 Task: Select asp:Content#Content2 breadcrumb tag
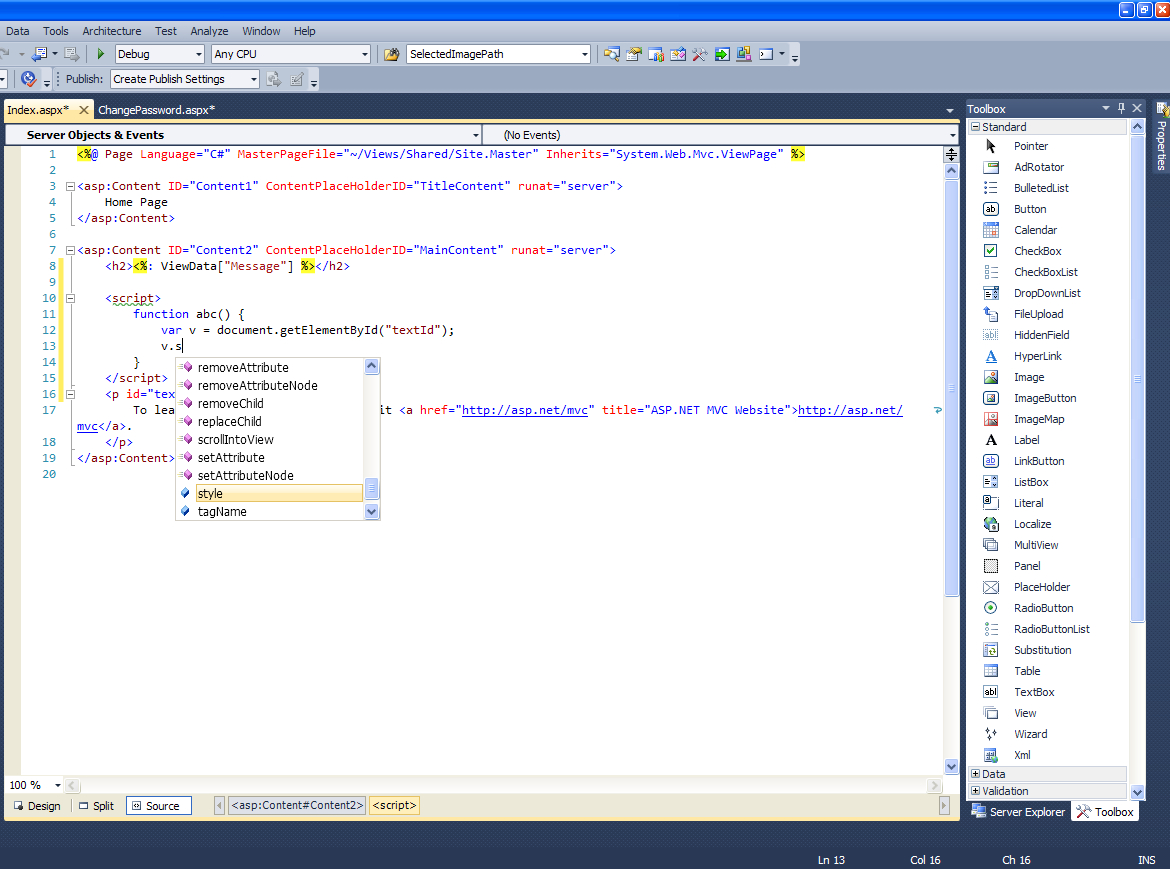click(297, 806)
